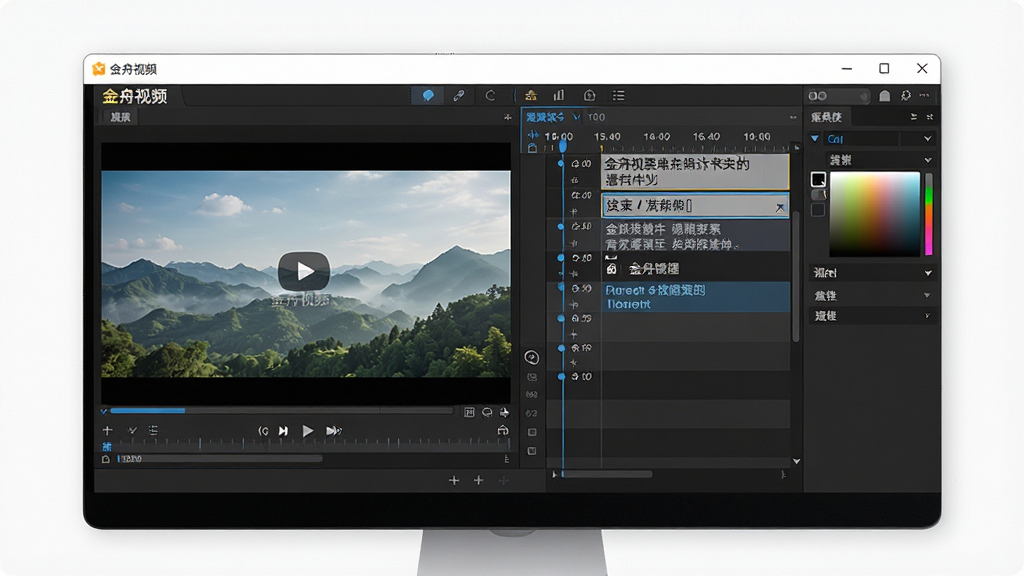
Task: Click the blue playhead marker on timeline ruler
Action: (x=563, y=147)
